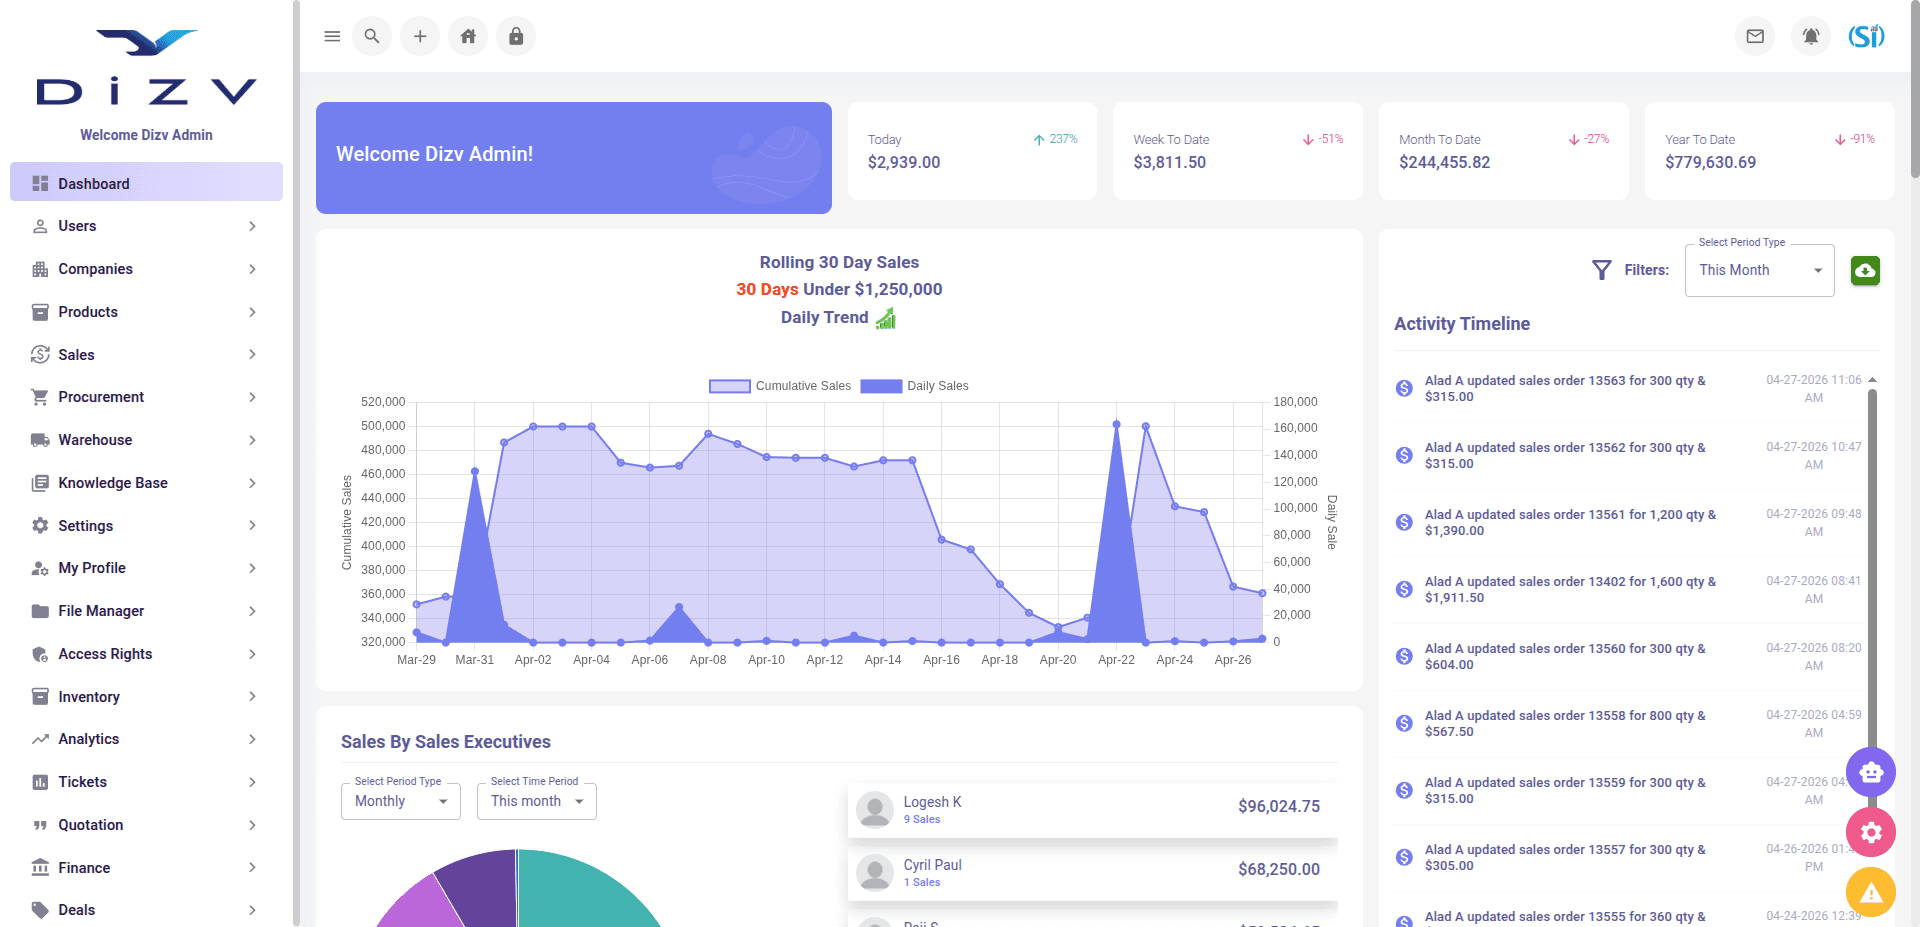This screenshot has width=1920, height=927.
Task: Open the purple chatbot floating icon
Action: tap(1871, 772)
